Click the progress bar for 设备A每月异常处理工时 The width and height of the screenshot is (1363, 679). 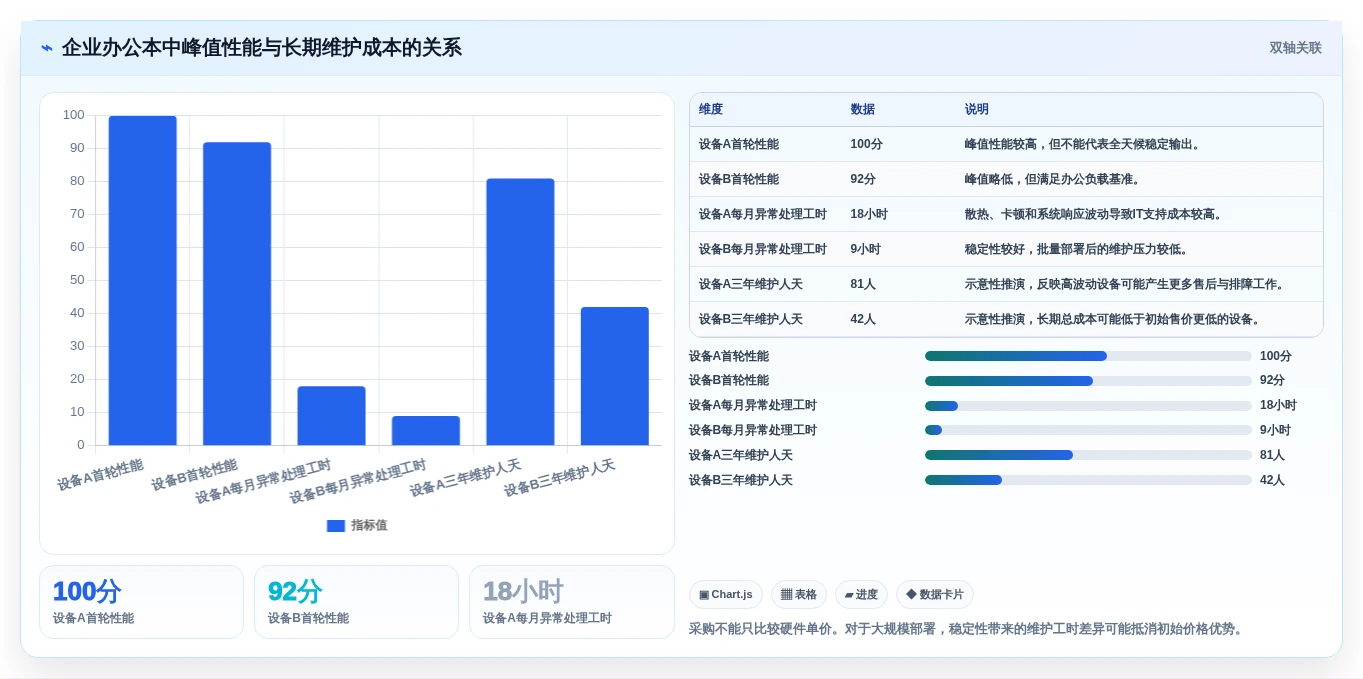tap(1088, 406)
